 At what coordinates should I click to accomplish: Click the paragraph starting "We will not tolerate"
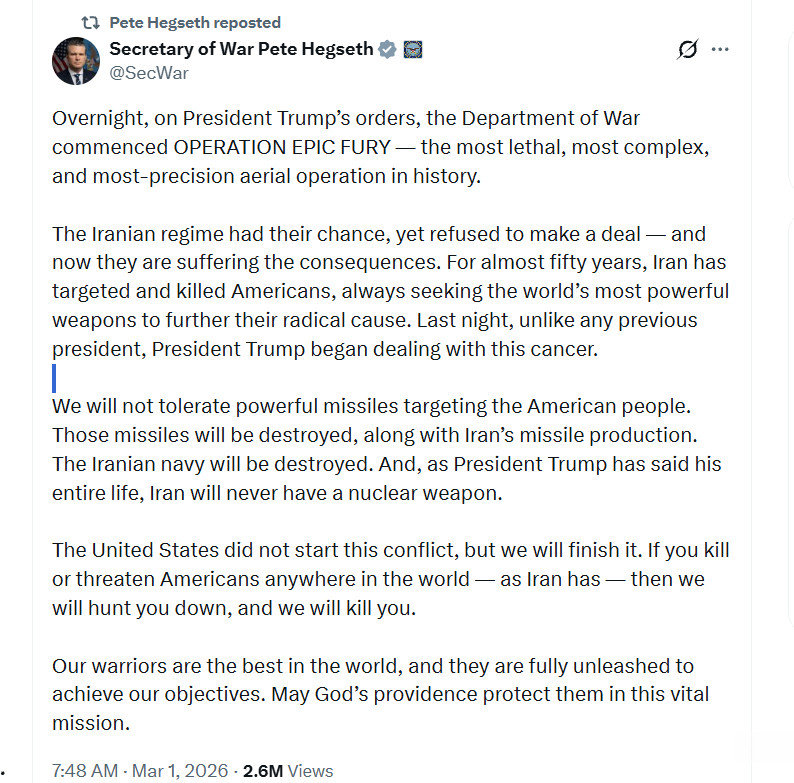click(387, 450)
